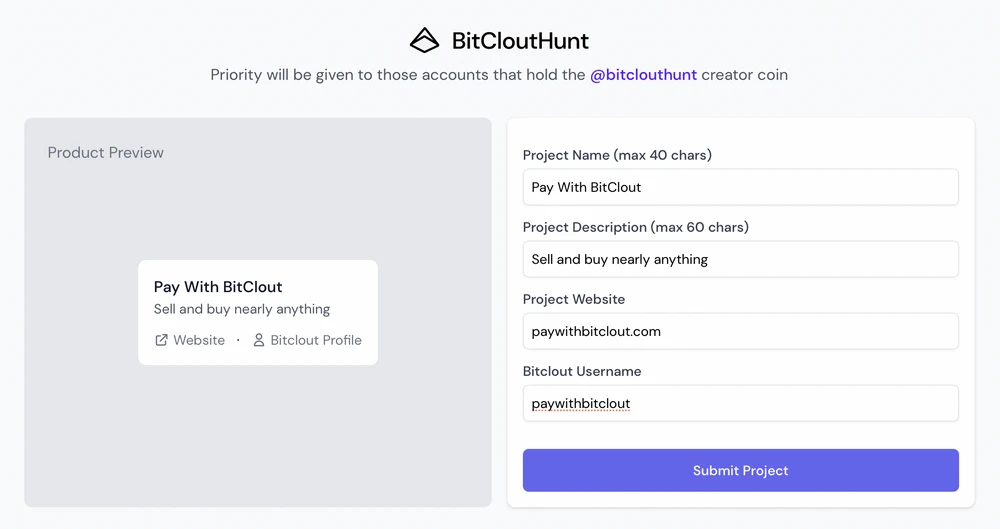Open the Bitclout Profile link in preview
1000x529 pixels.
pyautogui.click(x=315, y=340)
